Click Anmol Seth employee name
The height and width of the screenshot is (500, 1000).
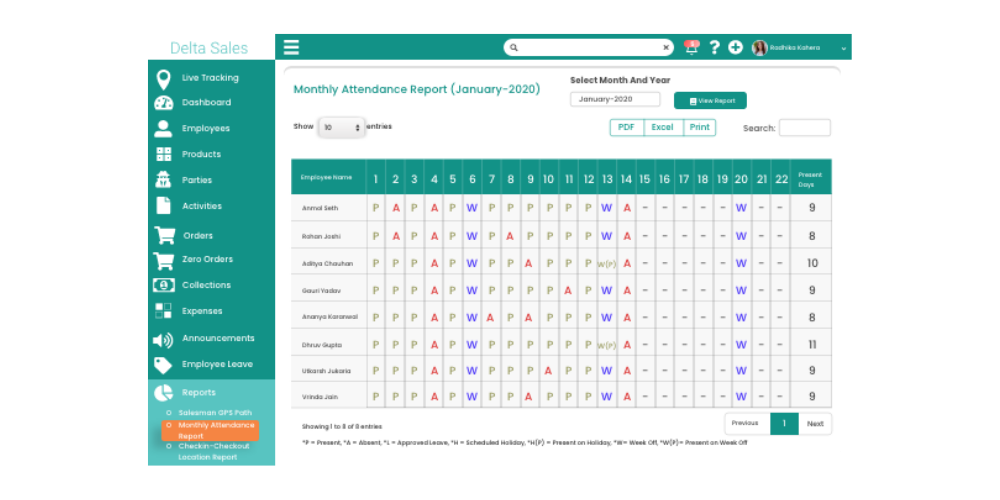[320, 209]
